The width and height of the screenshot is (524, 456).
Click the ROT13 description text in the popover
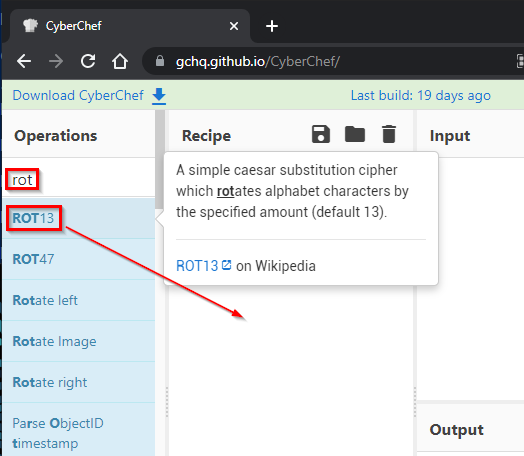[x=292, y=191]
